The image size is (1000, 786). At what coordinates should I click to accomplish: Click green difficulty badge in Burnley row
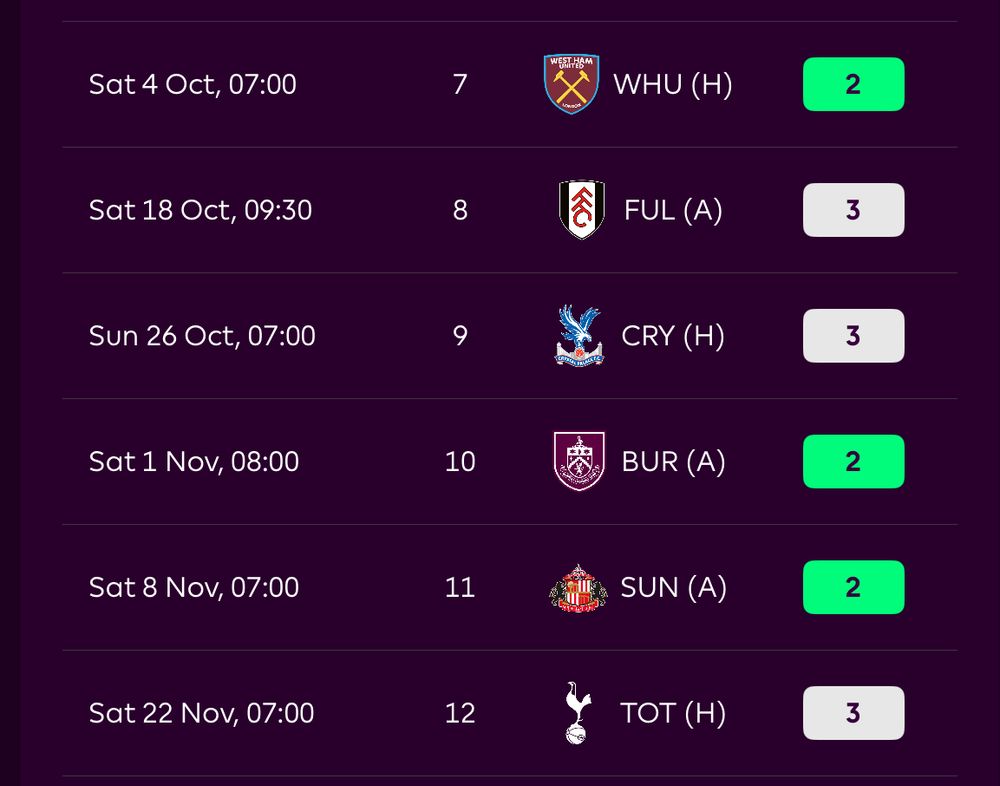853,461
